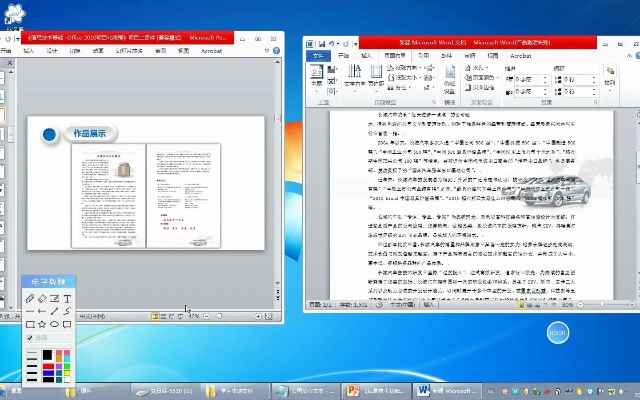Open the 设计 tab in PowerPoint
The height and width of the screenshot is (400, 640).
pyautogui.click(x=53, y=48)
